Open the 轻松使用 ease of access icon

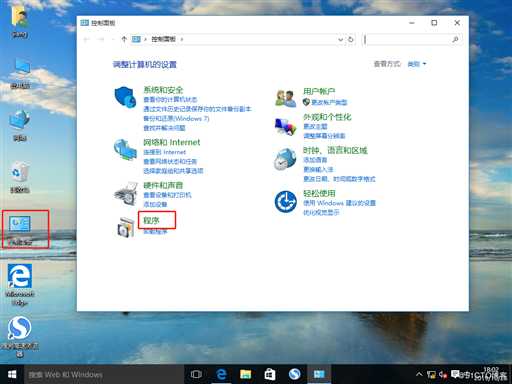coord(286,201)
